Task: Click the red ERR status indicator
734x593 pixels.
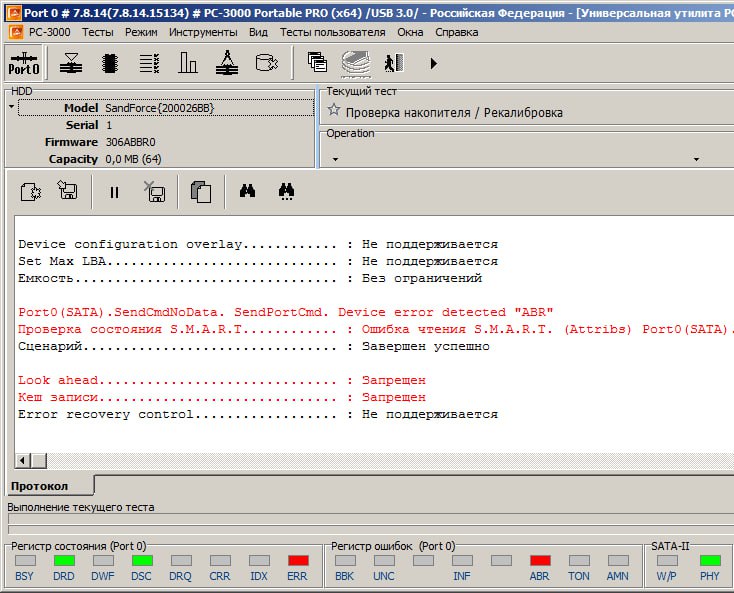Action: (x=298, y=561)
